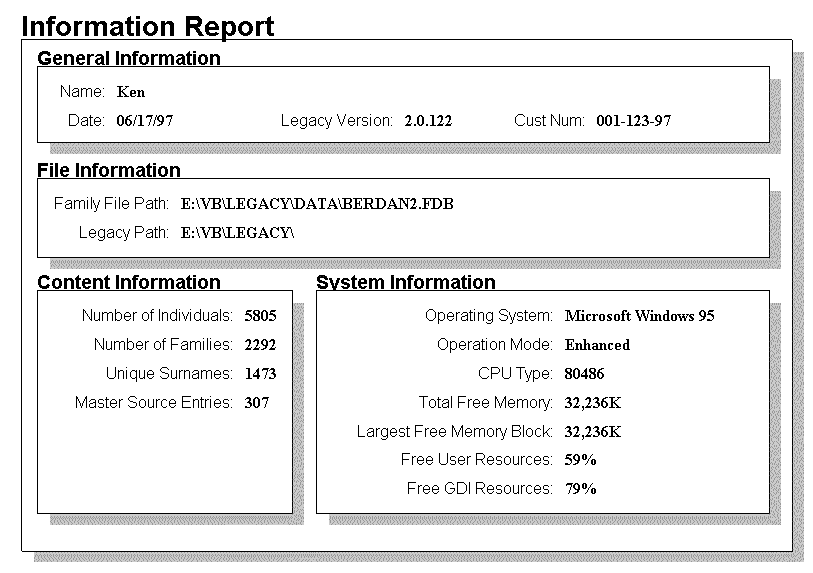Screen dimensions: 813x573
Task: Click the Number of Individuals: label
Action: tap(157, 315)
